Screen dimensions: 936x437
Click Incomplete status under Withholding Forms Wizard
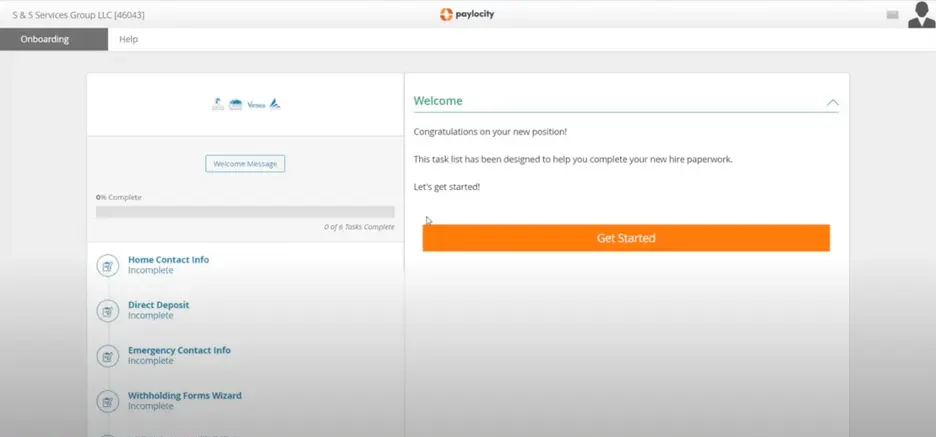tap(150, 407)
